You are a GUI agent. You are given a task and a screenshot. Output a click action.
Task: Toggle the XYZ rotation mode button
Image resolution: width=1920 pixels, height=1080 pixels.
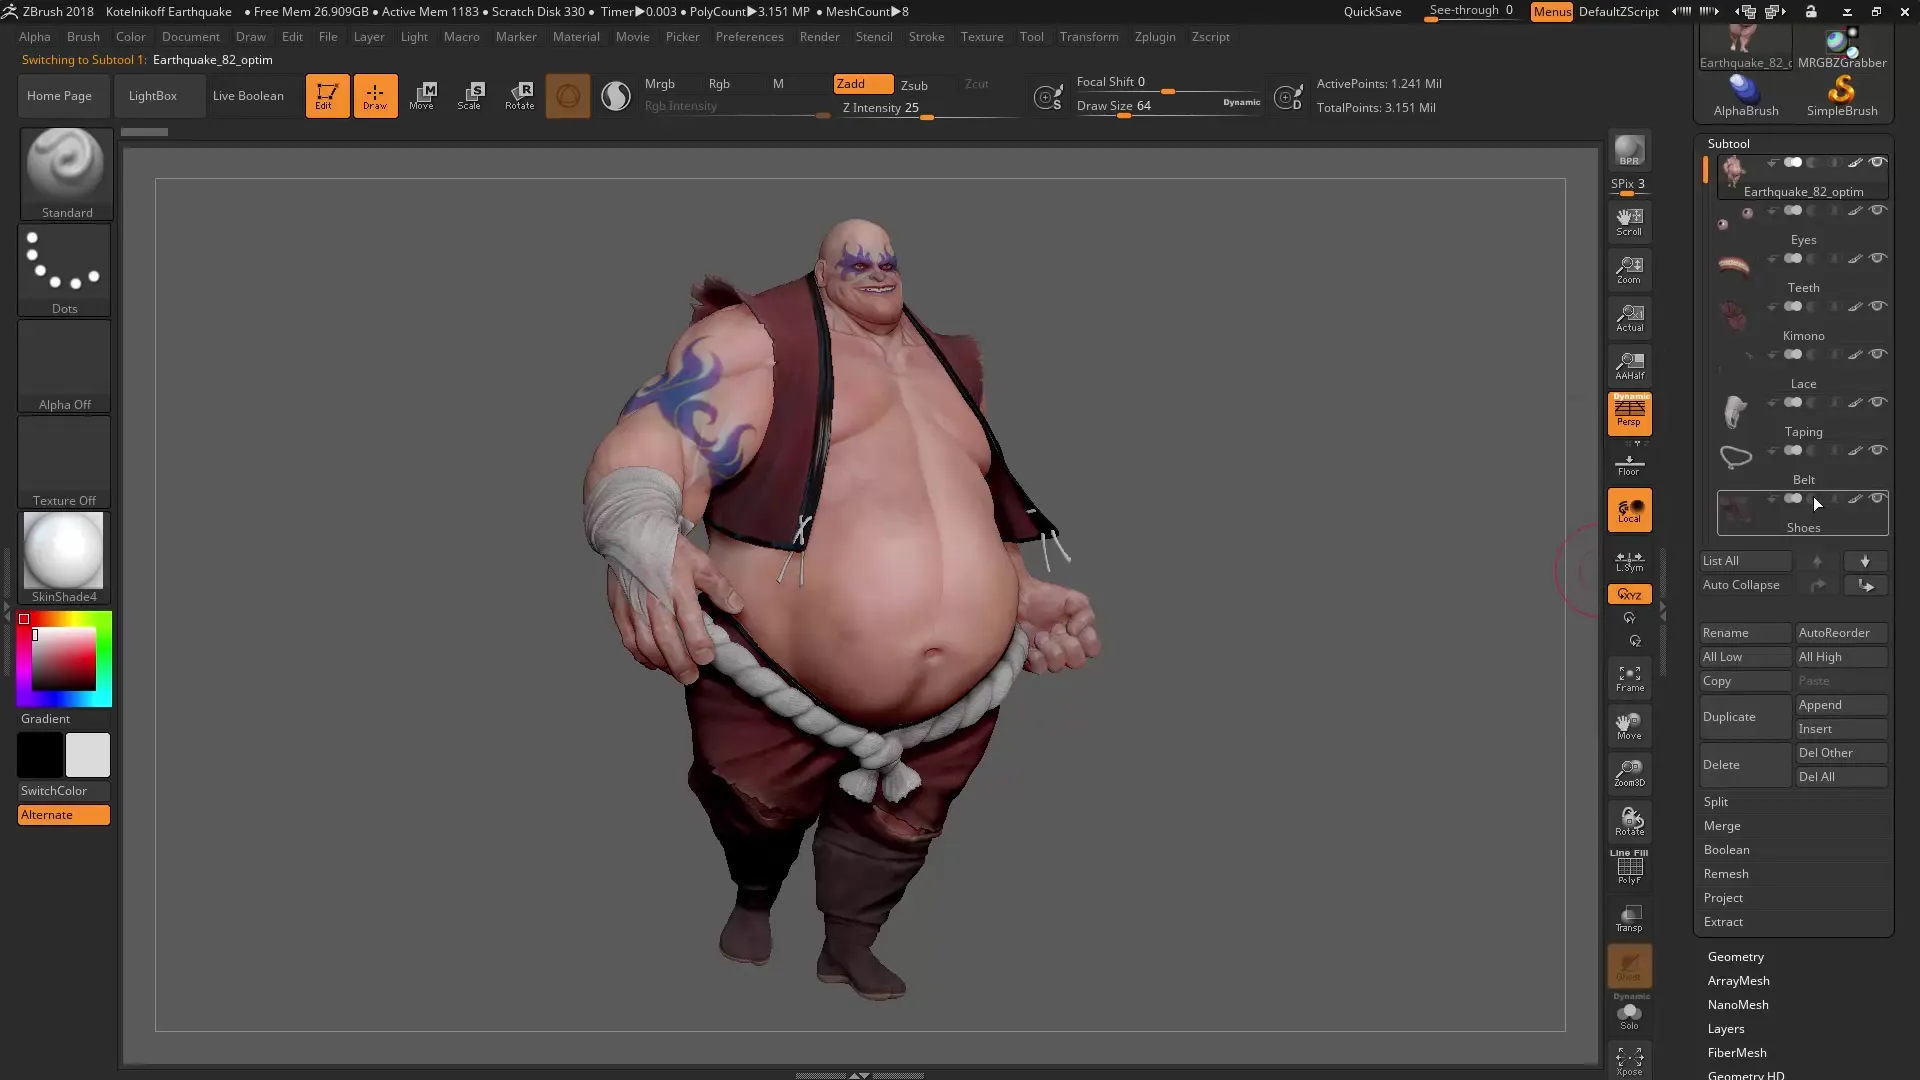tap(1629, 594)
